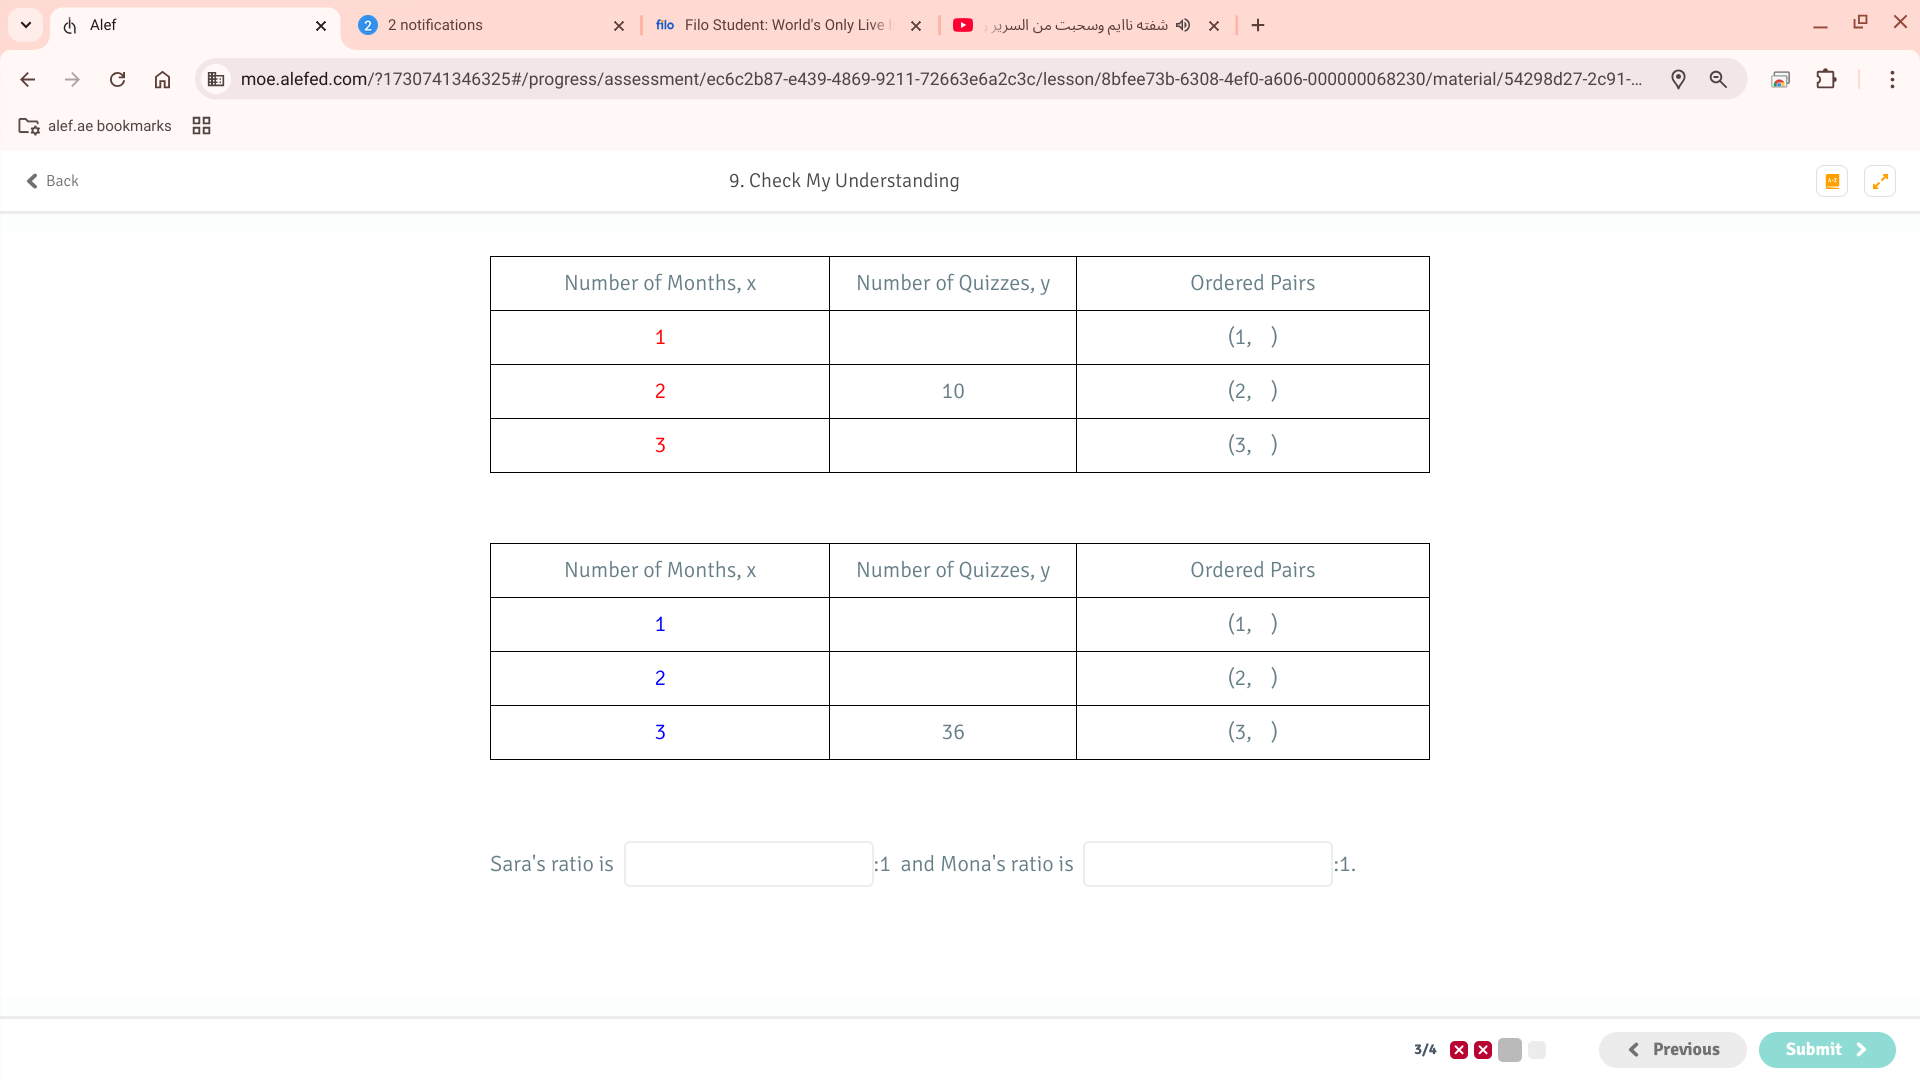Switch to the 2 notifications tab
Image resolution: width=1920 pixels, height=1080 pixels.
tap(490, 25)
